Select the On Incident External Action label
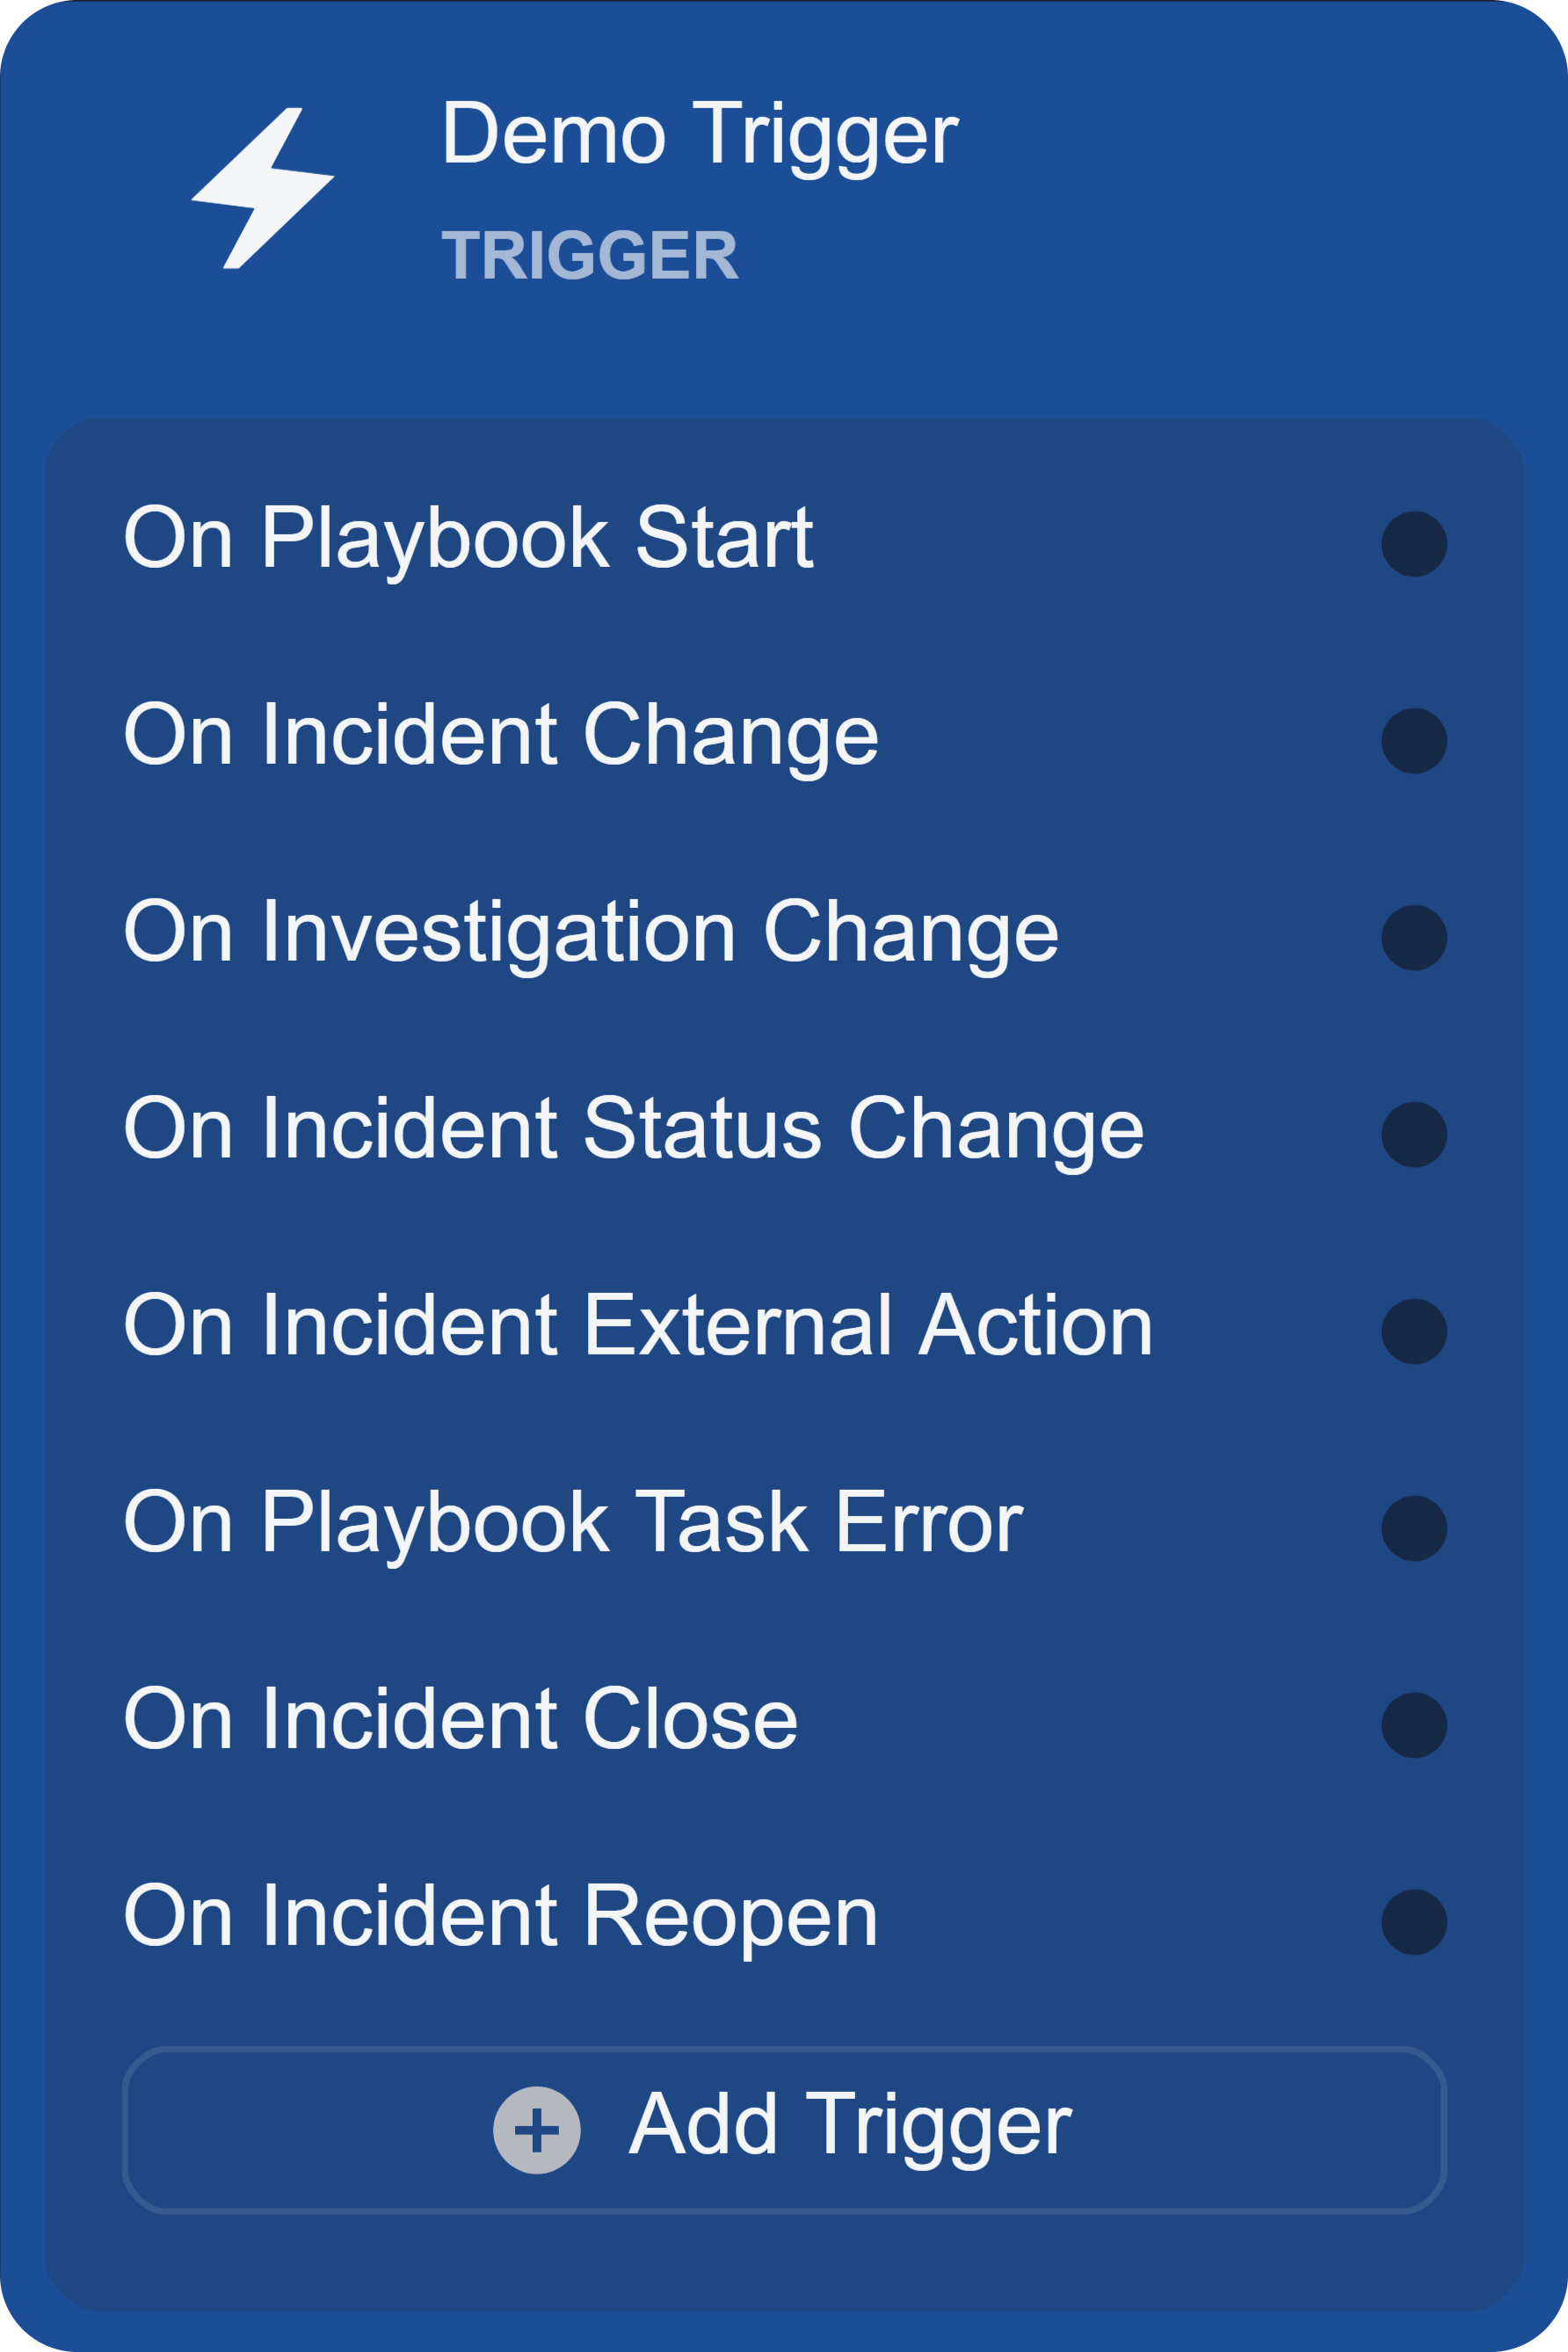The width and height of the screenshot is (1568, 2352). (638, 1325)
